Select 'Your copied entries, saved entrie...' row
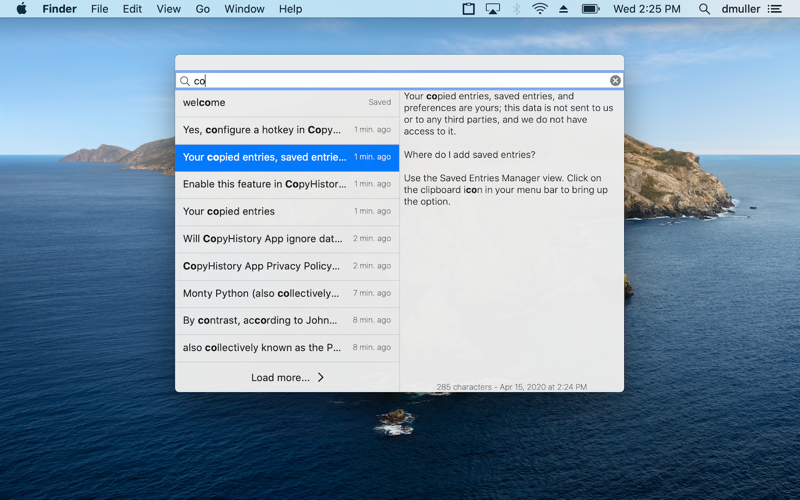 [x=287, y=157]
